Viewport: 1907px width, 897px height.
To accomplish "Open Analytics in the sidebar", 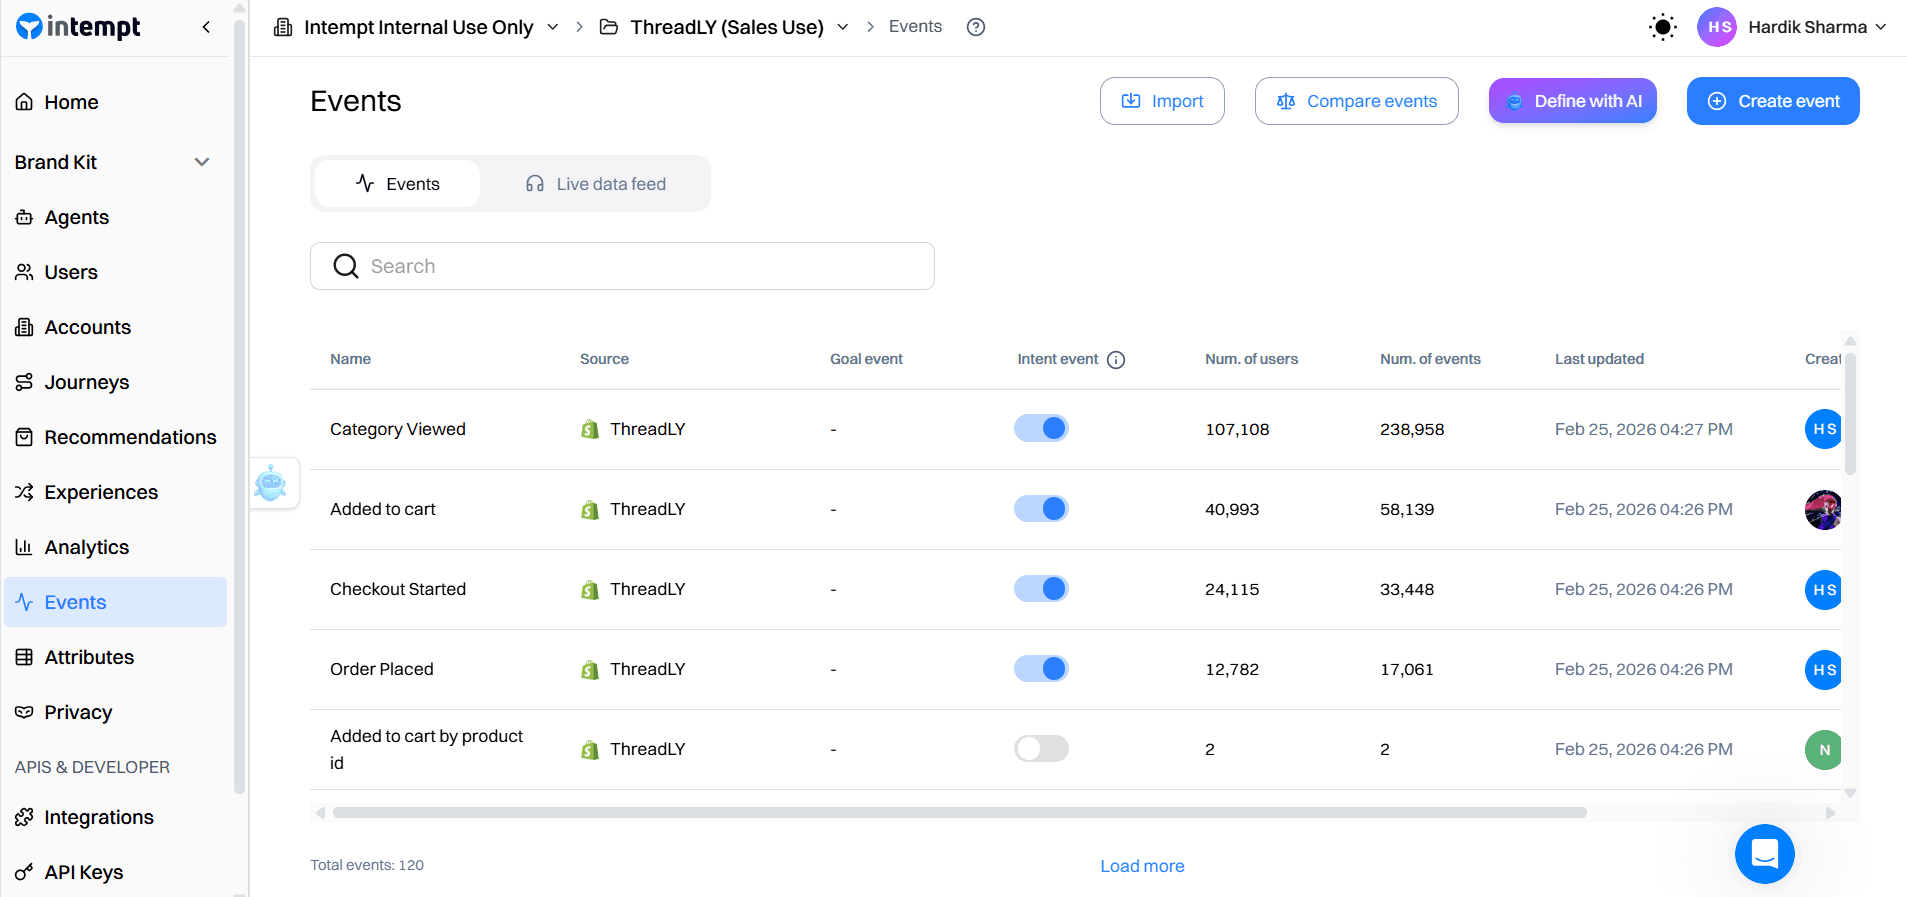I will coord(86,547).
